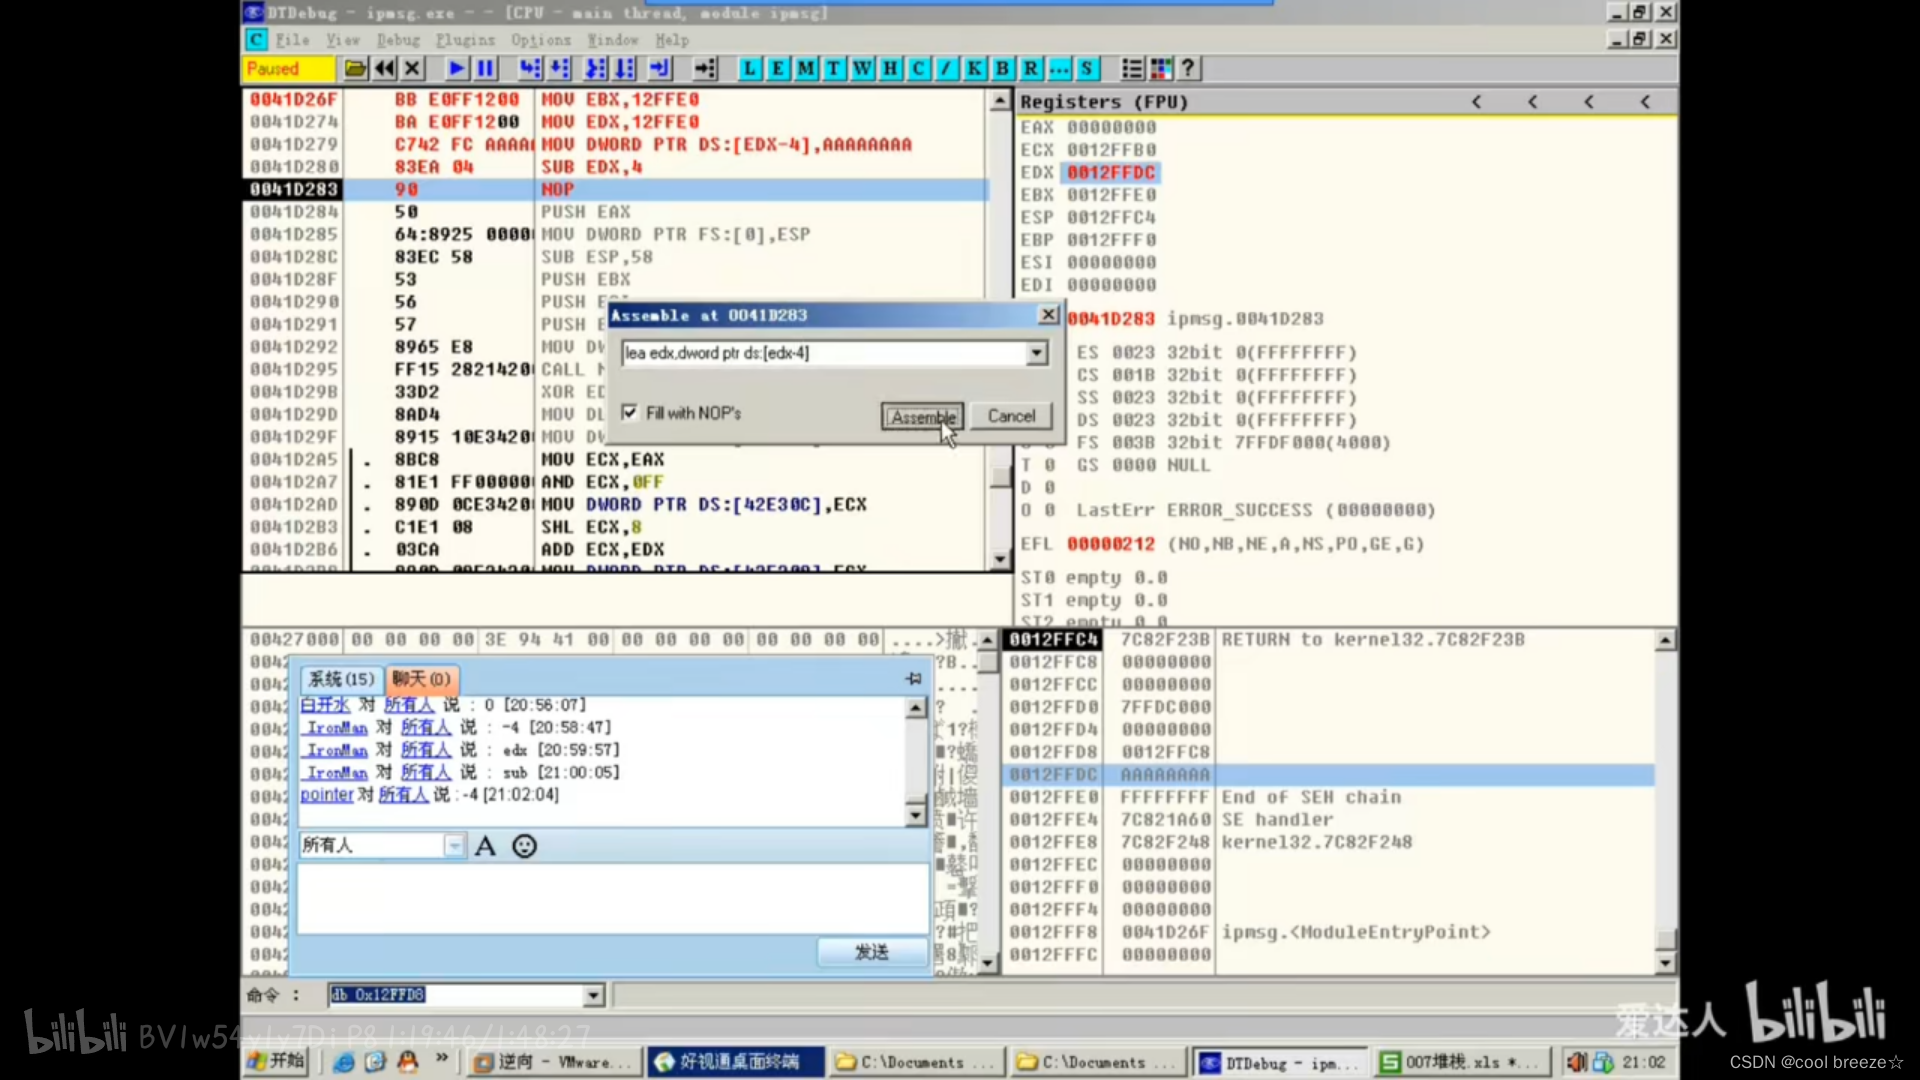1920x1080 pixels.
Task: Click the 发送 send button
Action: click(872, 952)
